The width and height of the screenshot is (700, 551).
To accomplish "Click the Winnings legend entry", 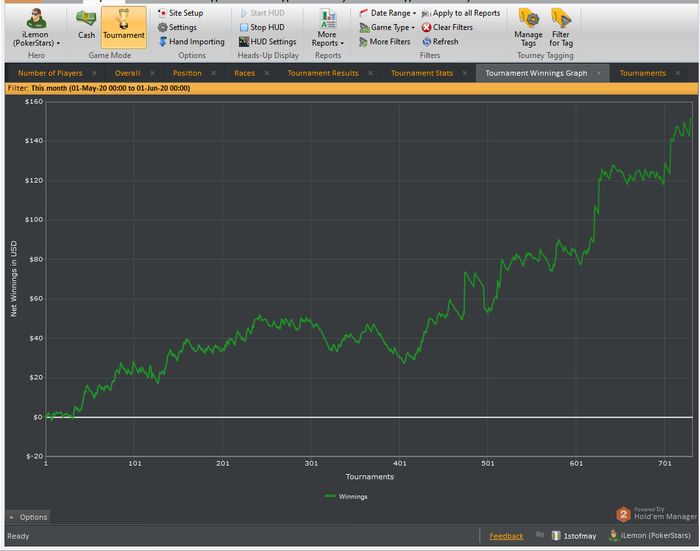I will point(347,495).
